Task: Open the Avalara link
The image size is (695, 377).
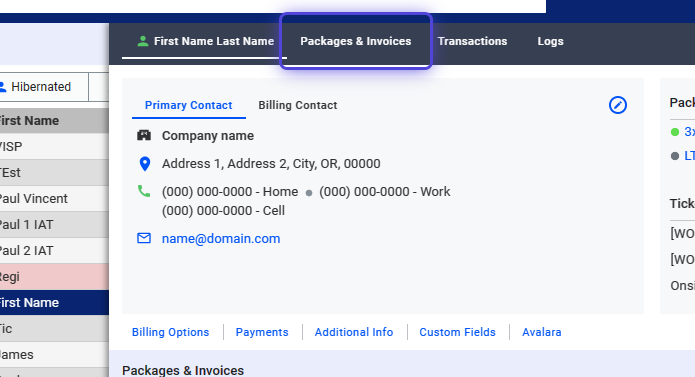Action: click(x=542, y=332)
